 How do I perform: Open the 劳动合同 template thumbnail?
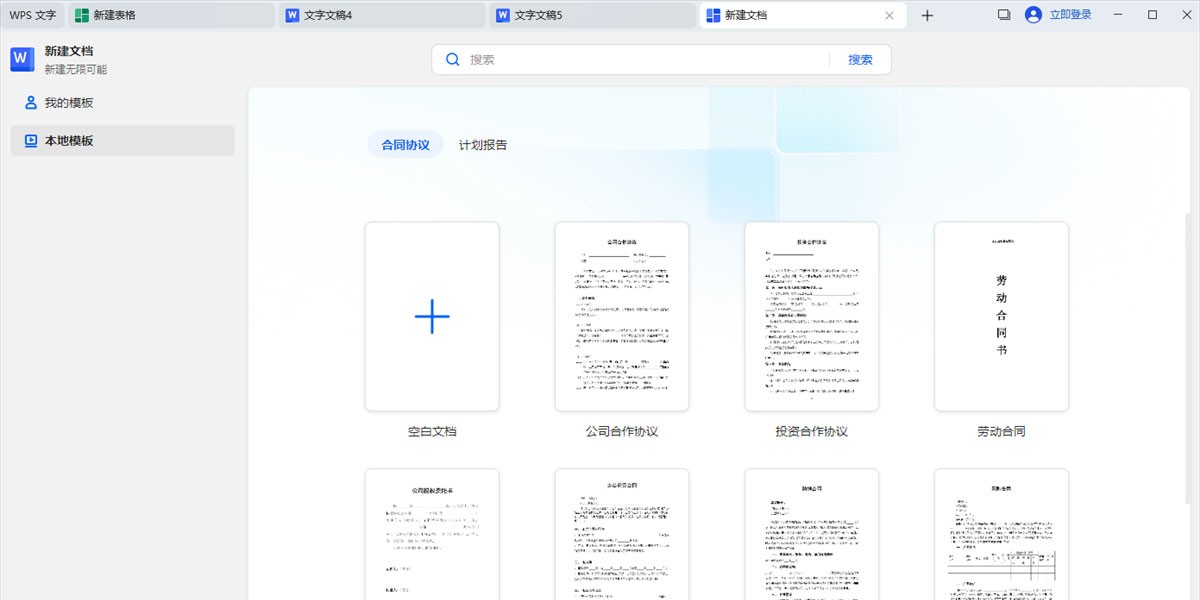click(1002, 316)
